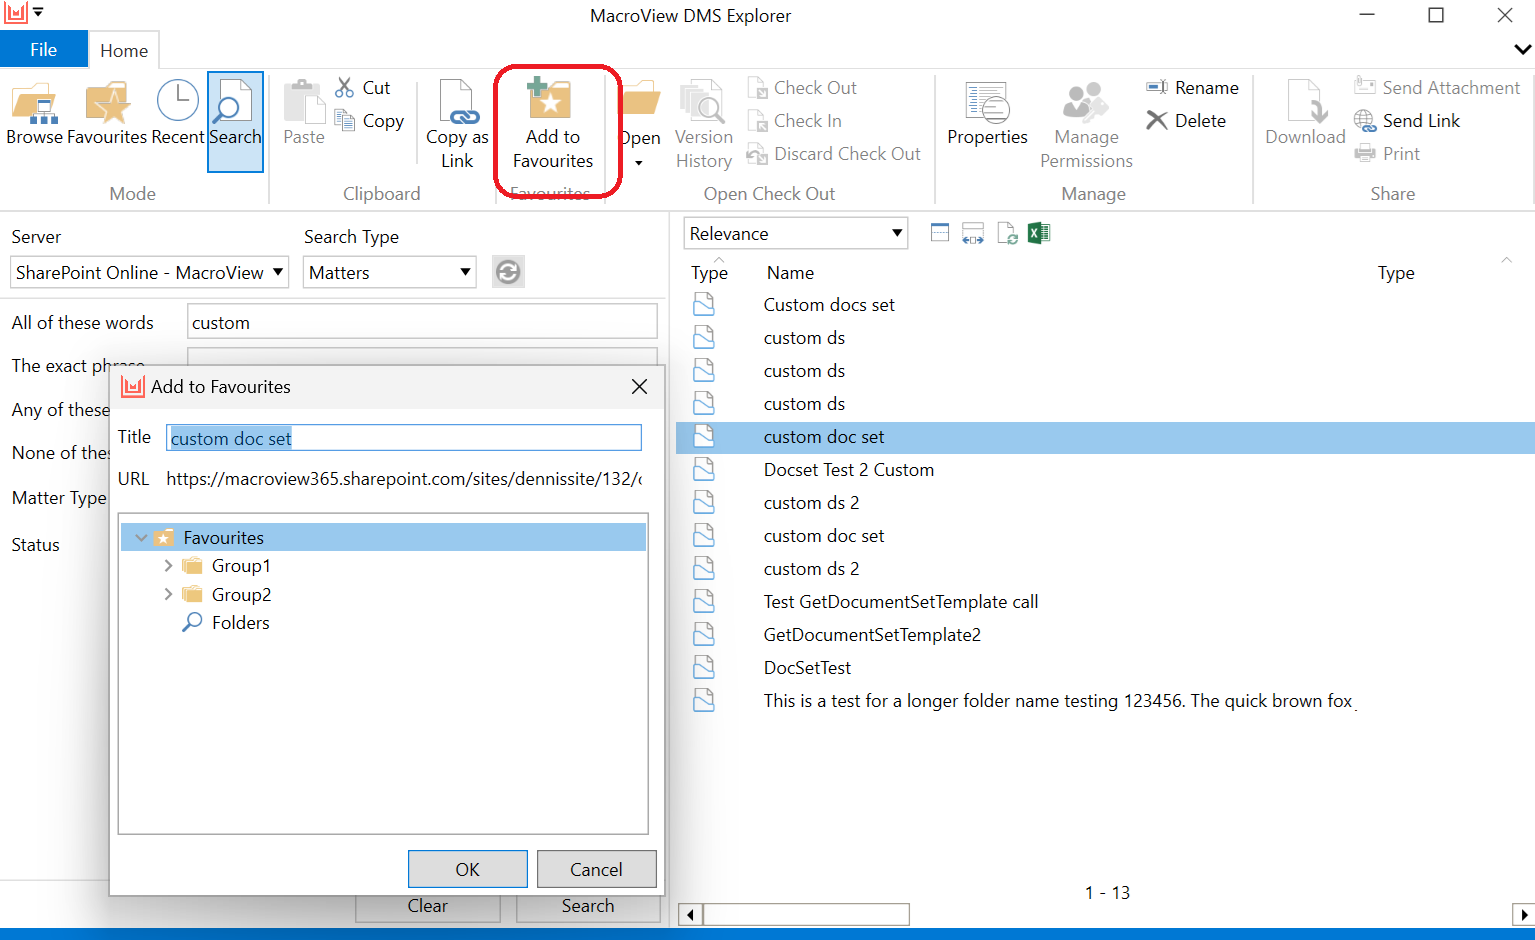1535x940 pixels.
Task: Click the refresh results document icon
Action: (1007, 233)
